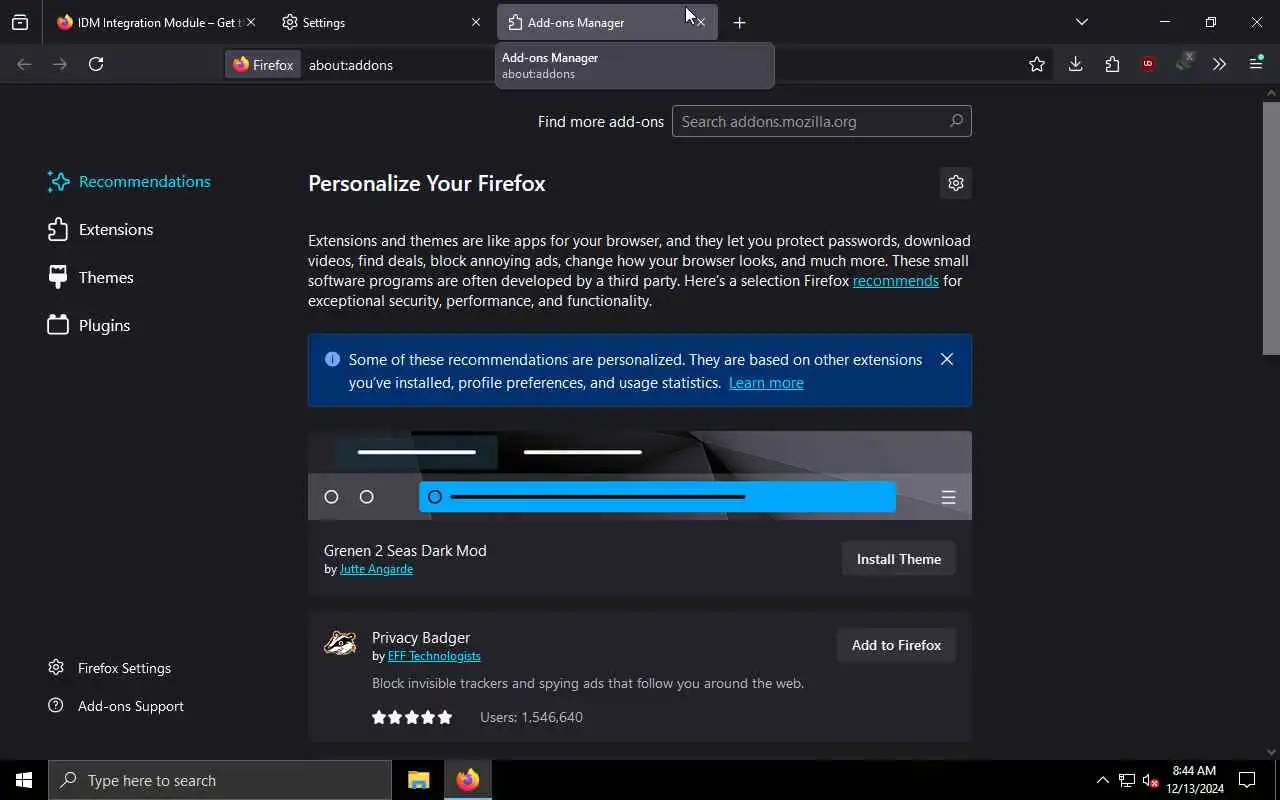Click the IDM integration toolbar icon
This screenshot has height=800, width=1280.
1184,64
